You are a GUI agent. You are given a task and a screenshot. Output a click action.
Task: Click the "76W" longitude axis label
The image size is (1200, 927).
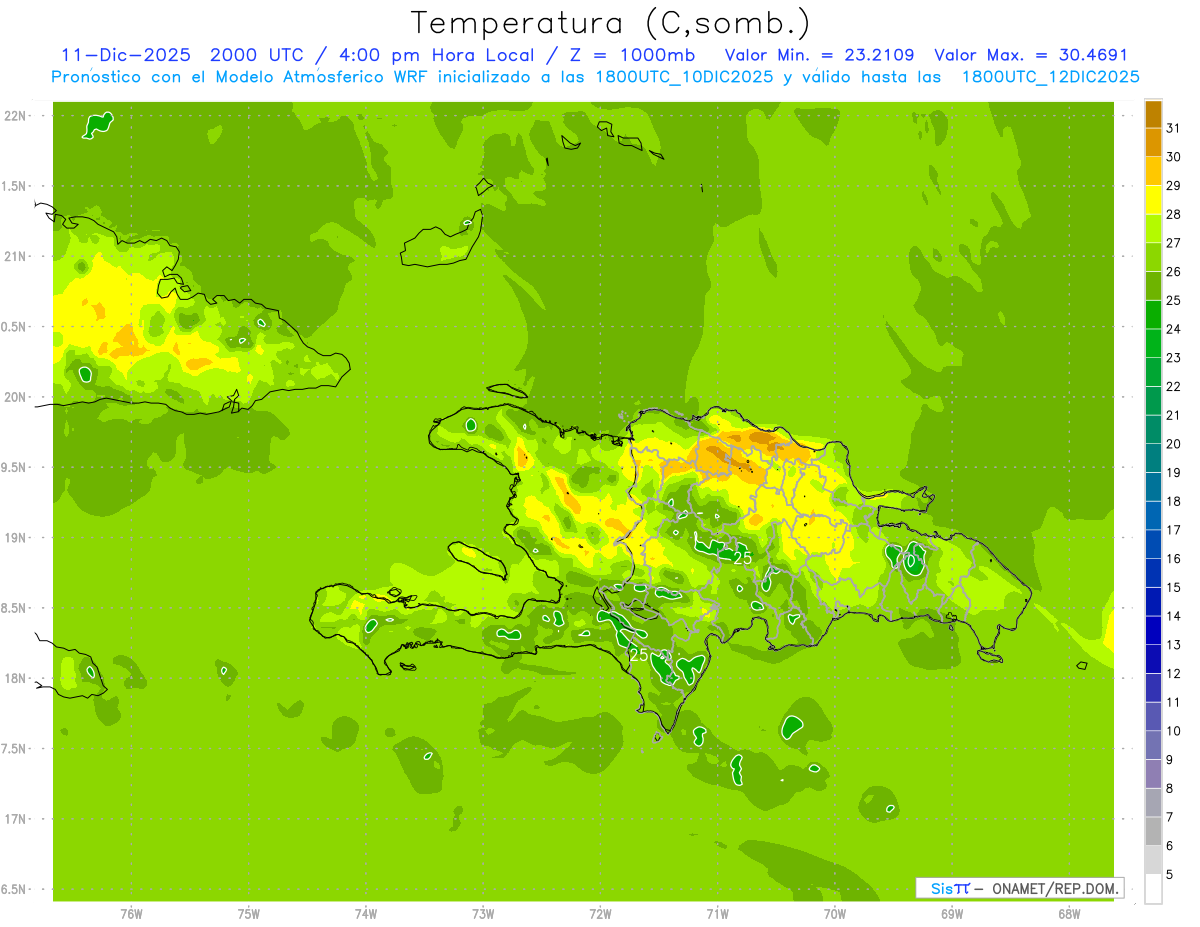click(131, 914)
